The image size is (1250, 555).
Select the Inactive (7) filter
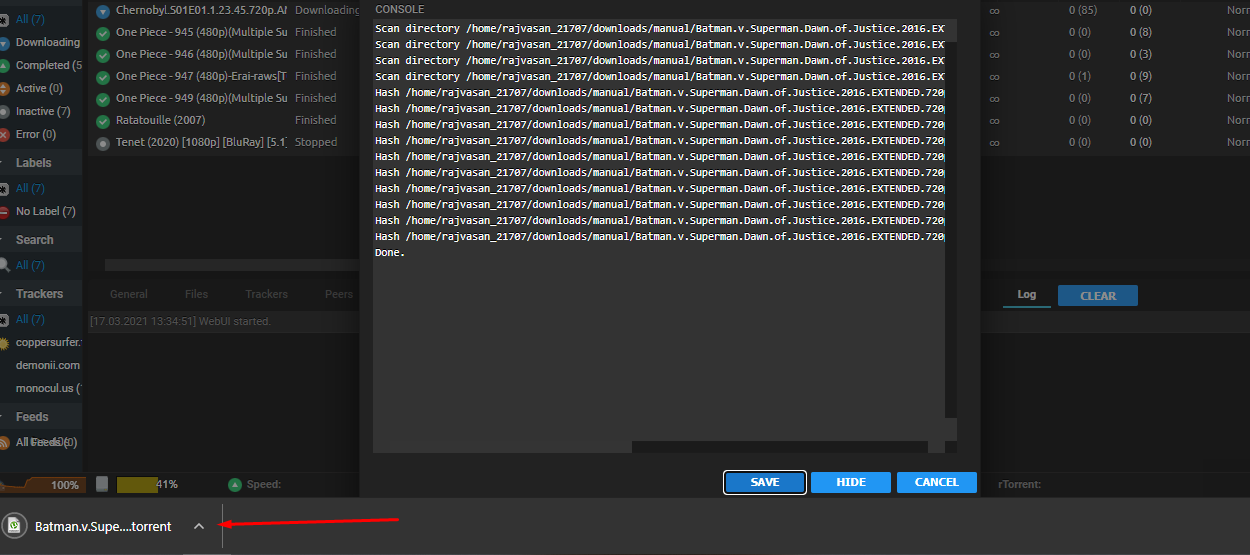(x=43, y=112)
